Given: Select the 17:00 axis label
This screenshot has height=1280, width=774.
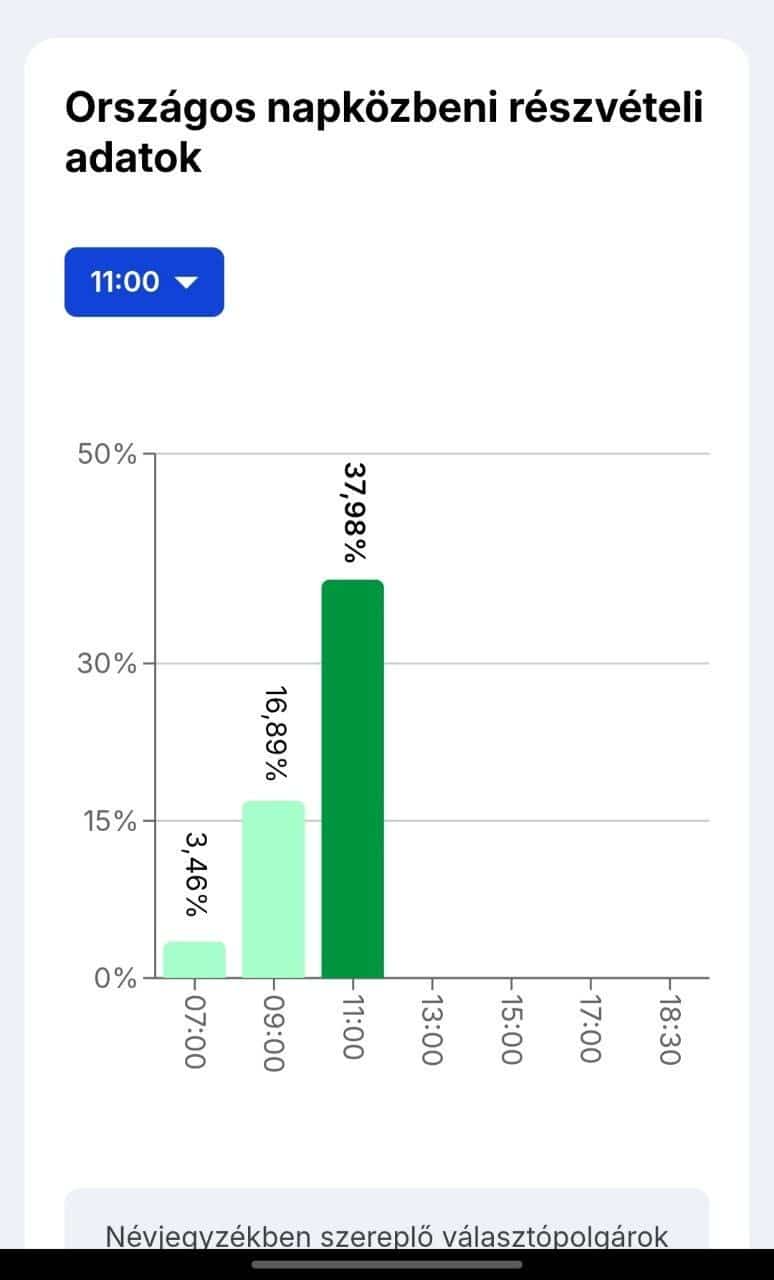Looking at the screenshot, I should 590,1032.
